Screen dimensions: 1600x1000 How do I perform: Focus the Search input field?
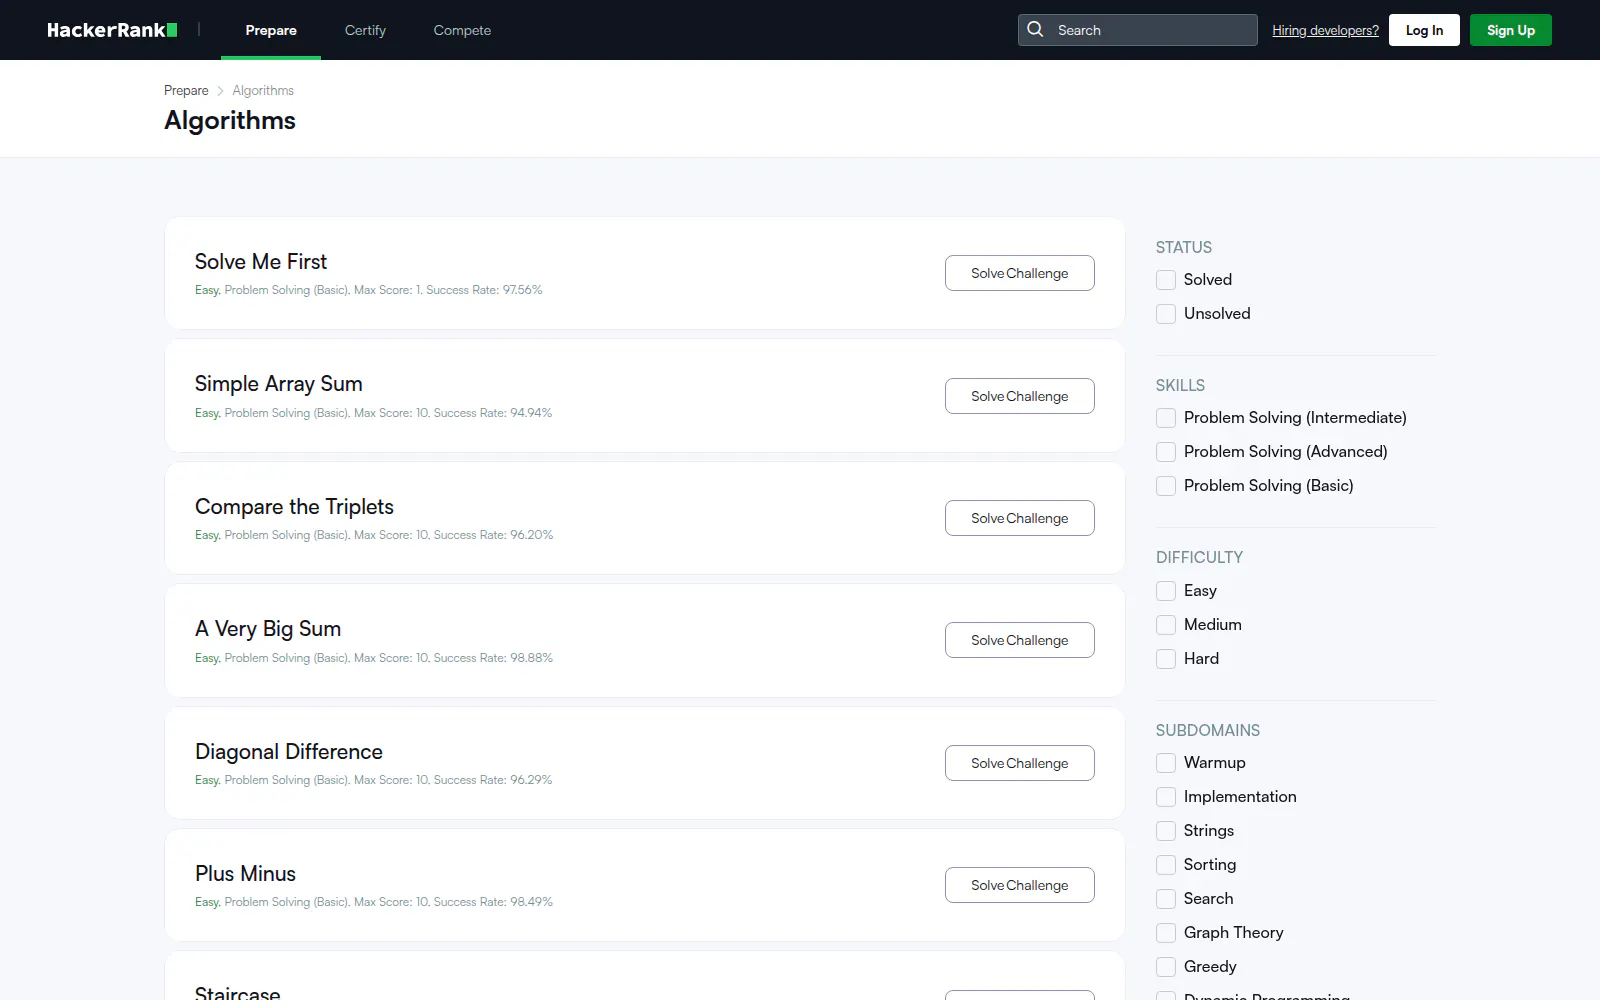tap(1138, 30)
